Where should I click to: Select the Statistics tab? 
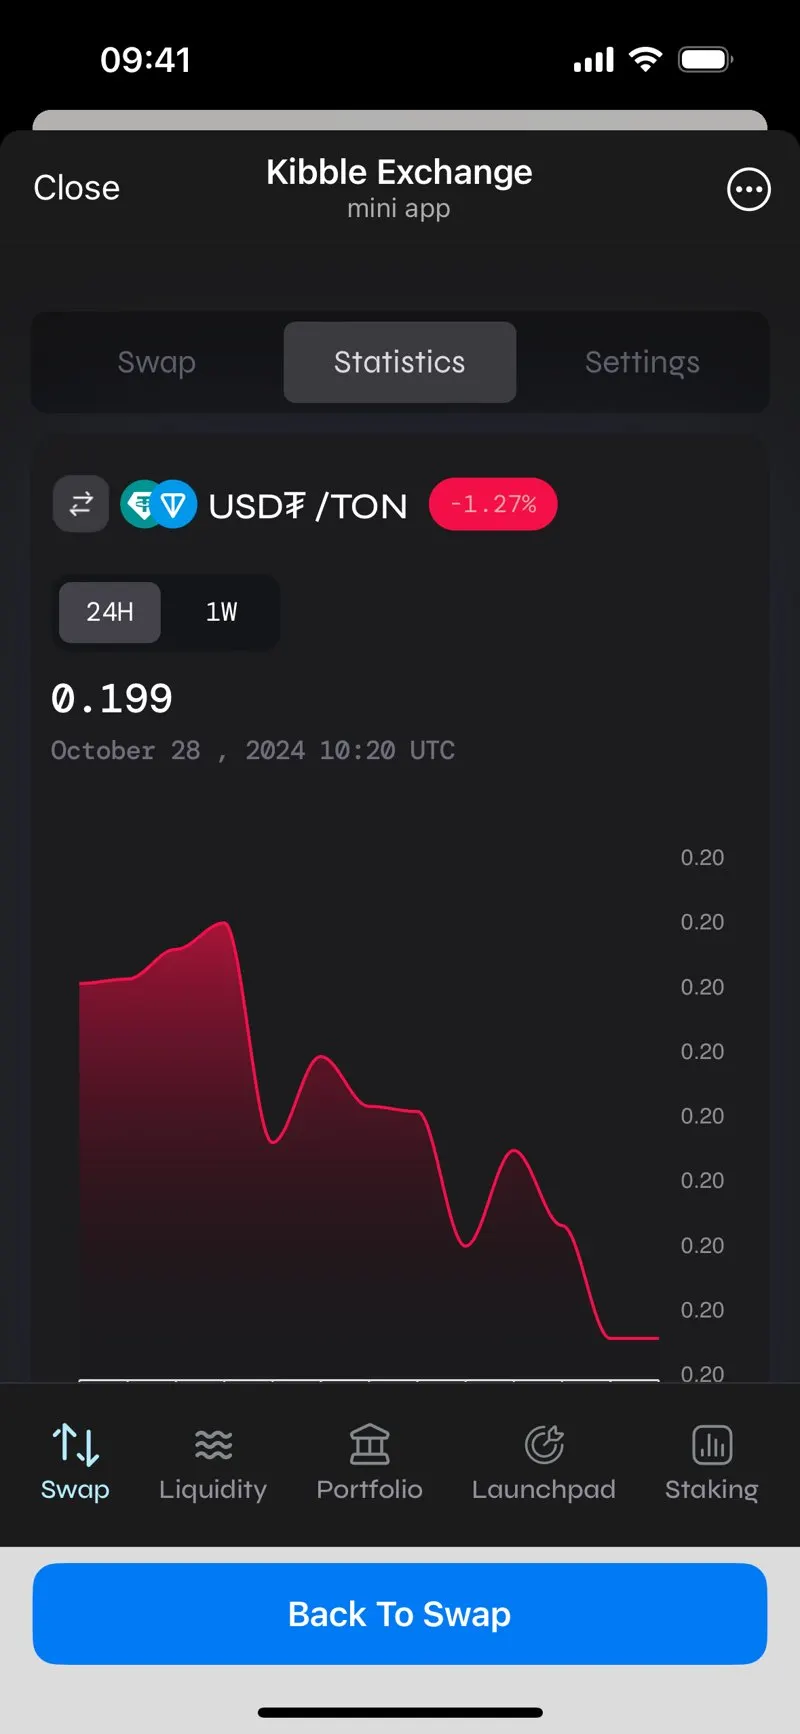pos(400,362)
